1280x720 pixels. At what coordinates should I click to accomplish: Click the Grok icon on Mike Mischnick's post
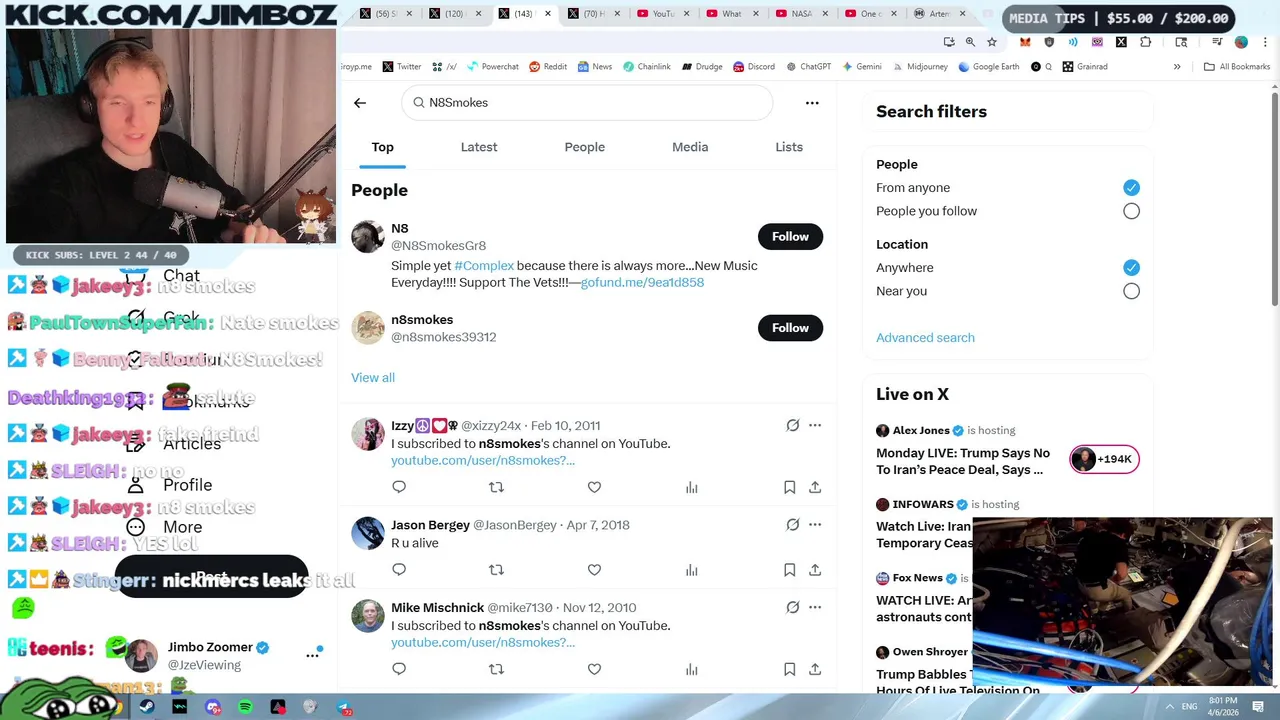[x=793, y=607]
